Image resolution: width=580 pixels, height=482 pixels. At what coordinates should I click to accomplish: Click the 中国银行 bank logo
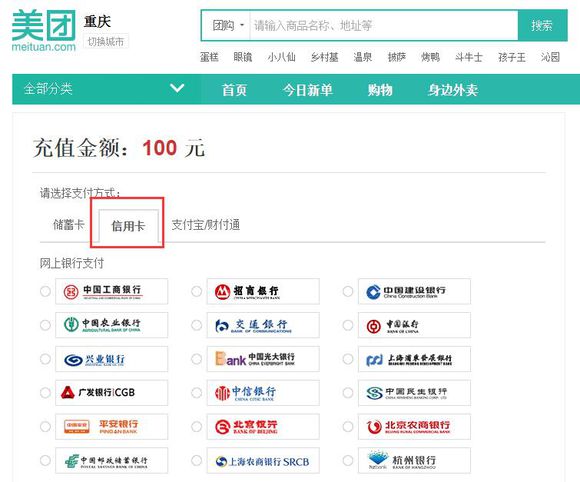point(414,325)
